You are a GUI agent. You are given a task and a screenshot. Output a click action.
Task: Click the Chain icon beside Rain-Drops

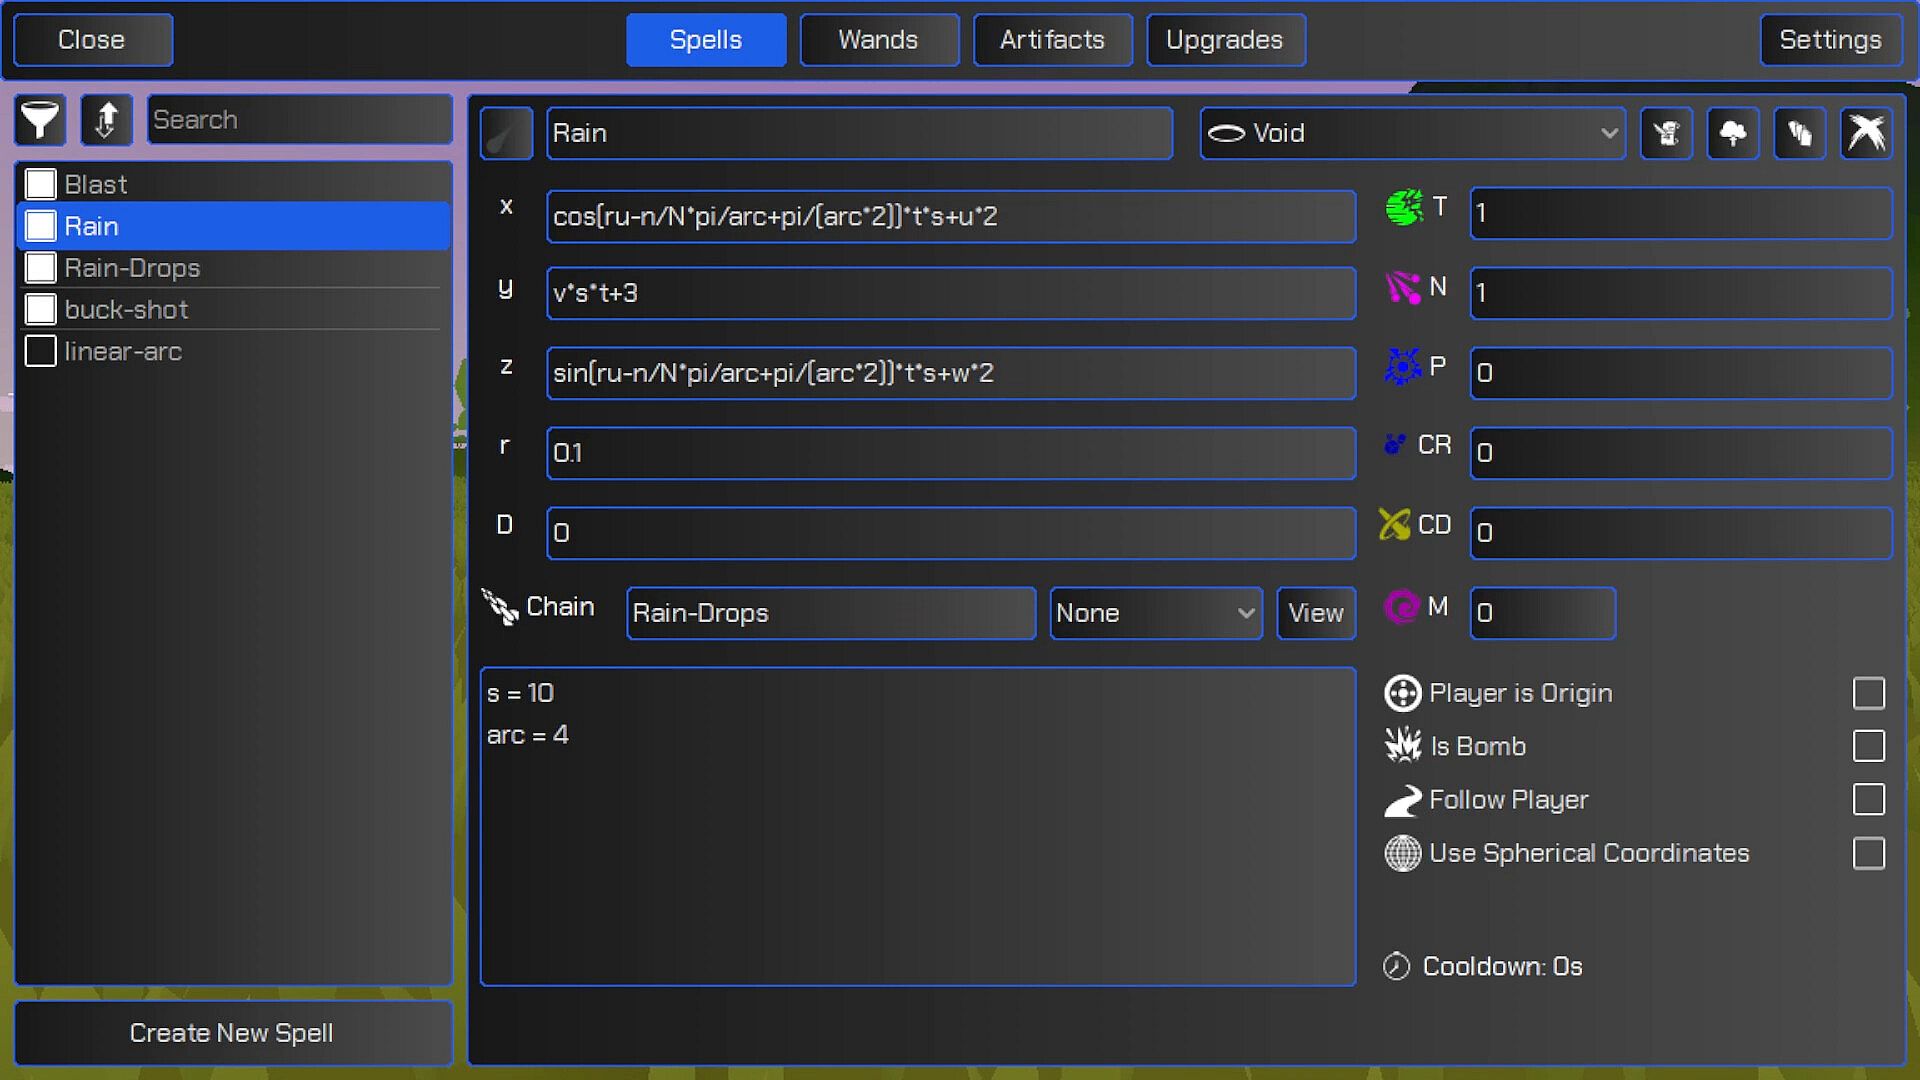point(500,607)
